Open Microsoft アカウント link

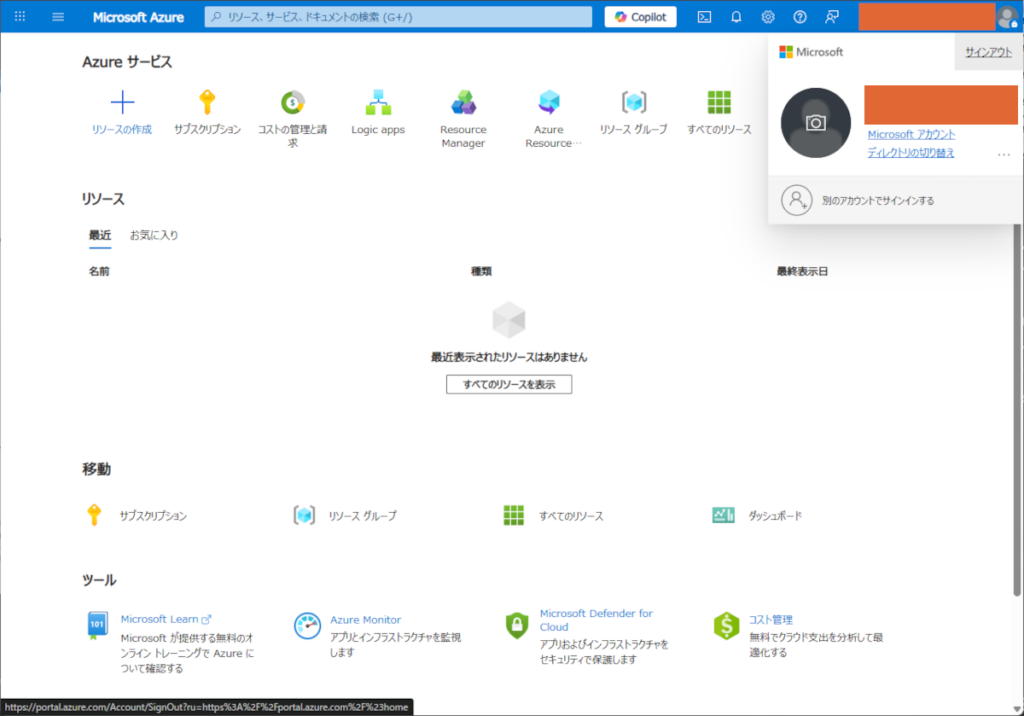coord(911,134)
